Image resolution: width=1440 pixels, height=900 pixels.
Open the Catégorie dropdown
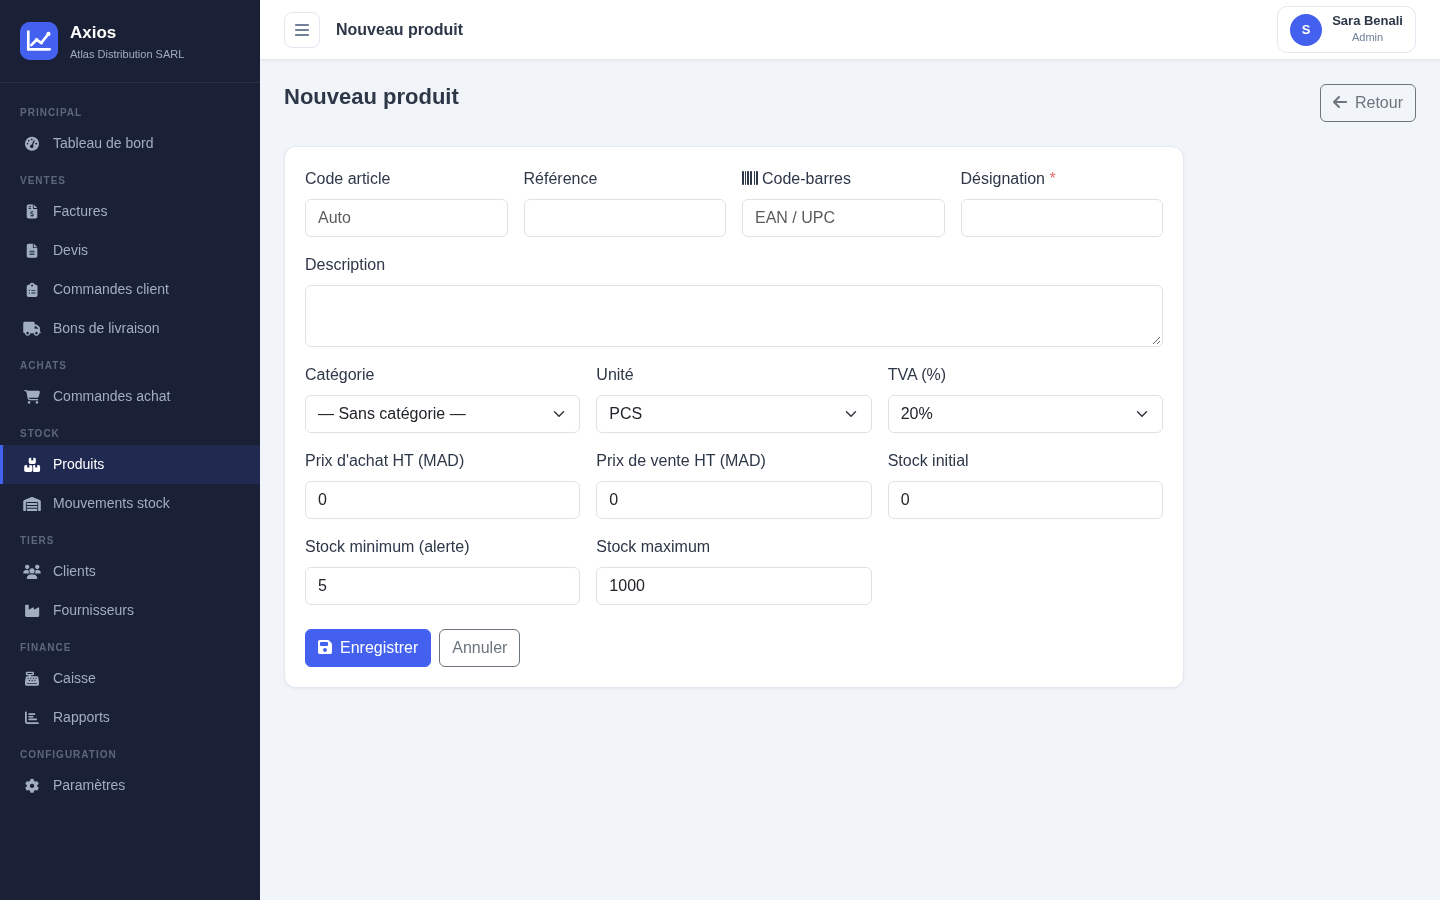click(x=442, y=414)
